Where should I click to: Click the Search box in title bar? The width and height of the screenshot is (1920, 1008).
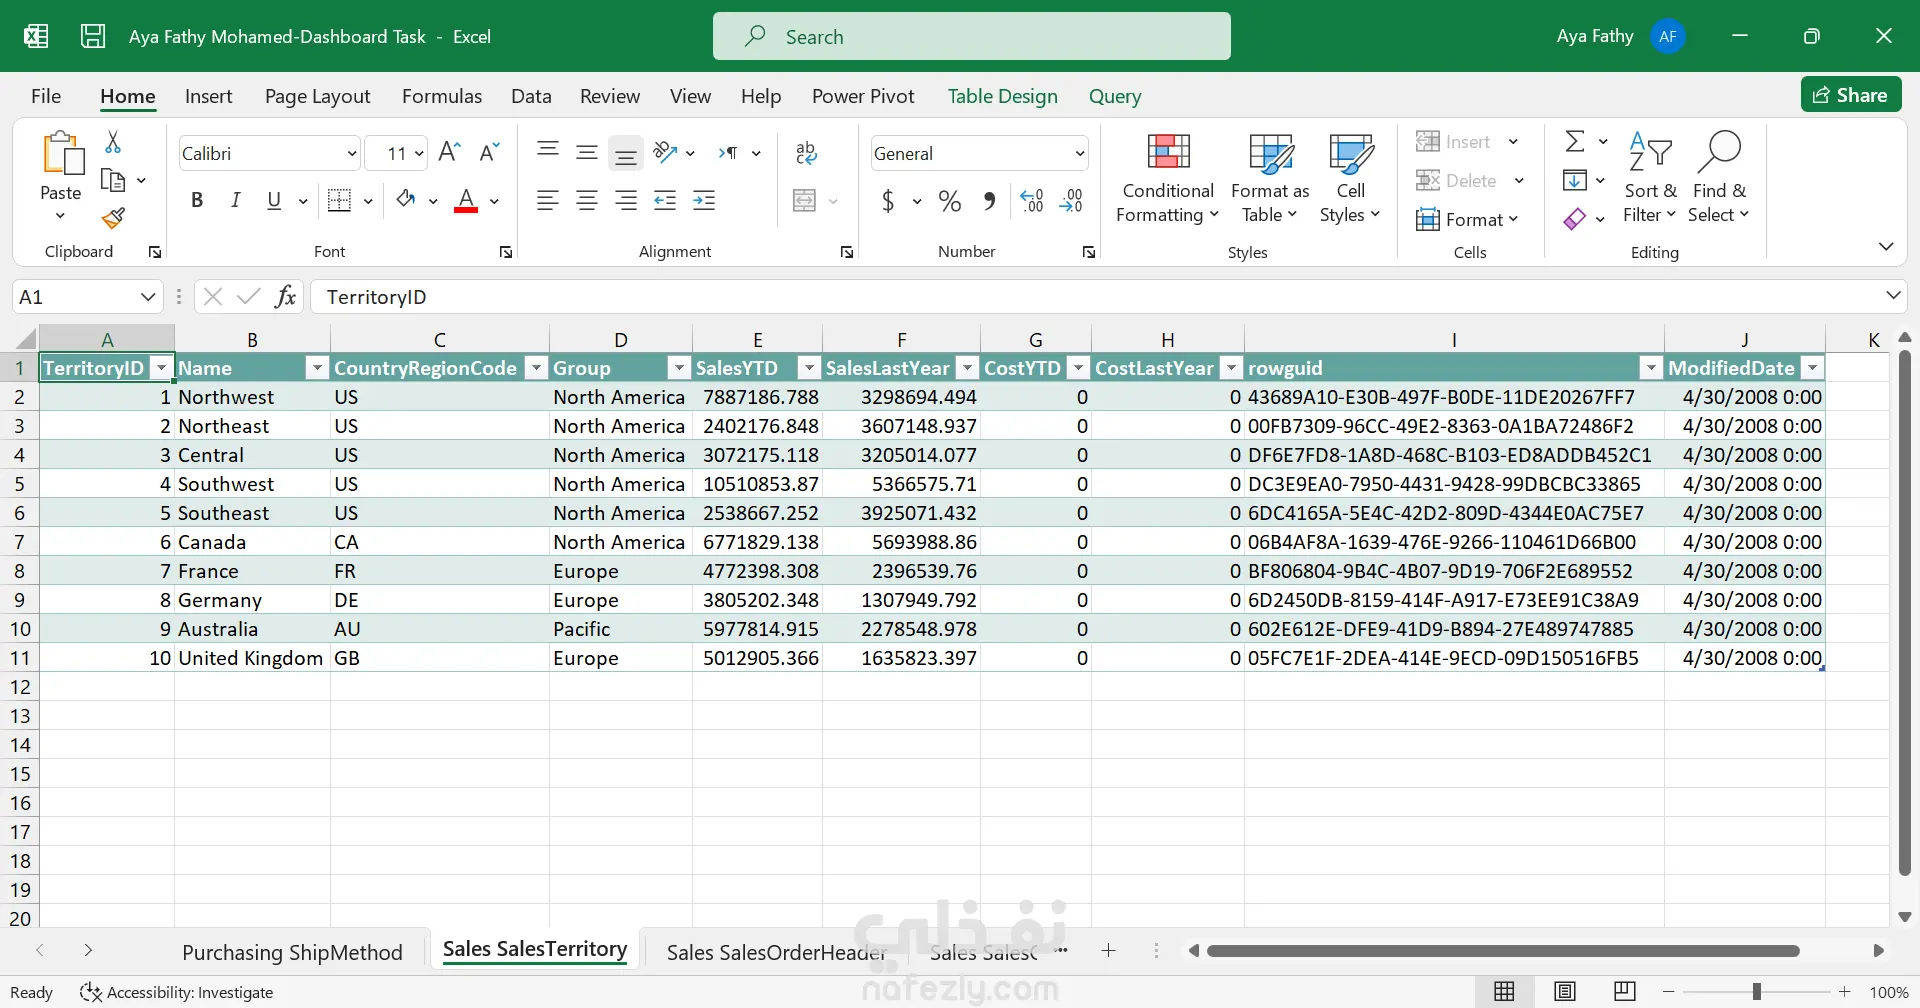pos(971,37)
